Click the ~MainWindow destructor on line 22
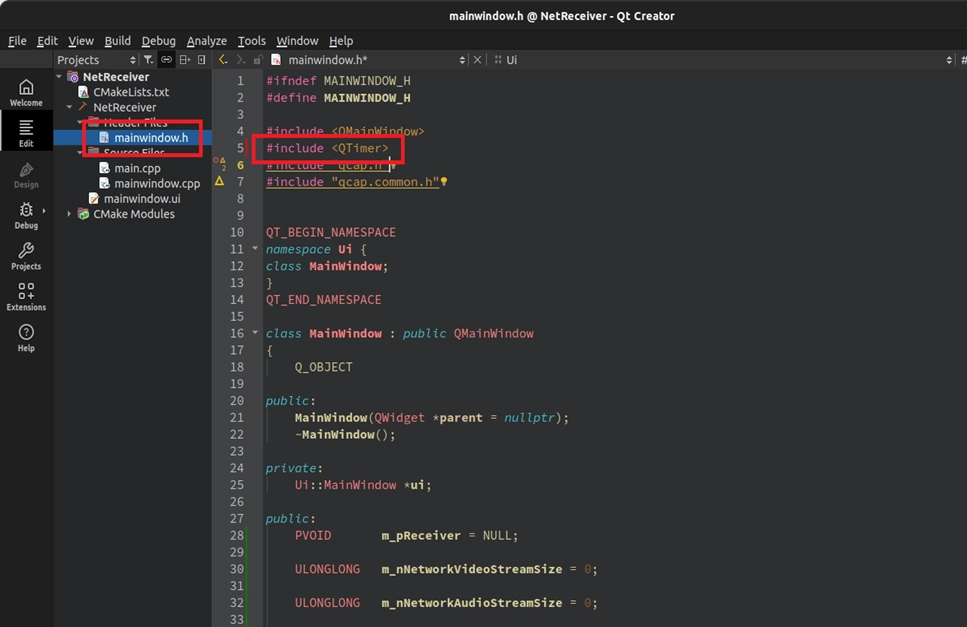The image size is (967, 627). 345,435
